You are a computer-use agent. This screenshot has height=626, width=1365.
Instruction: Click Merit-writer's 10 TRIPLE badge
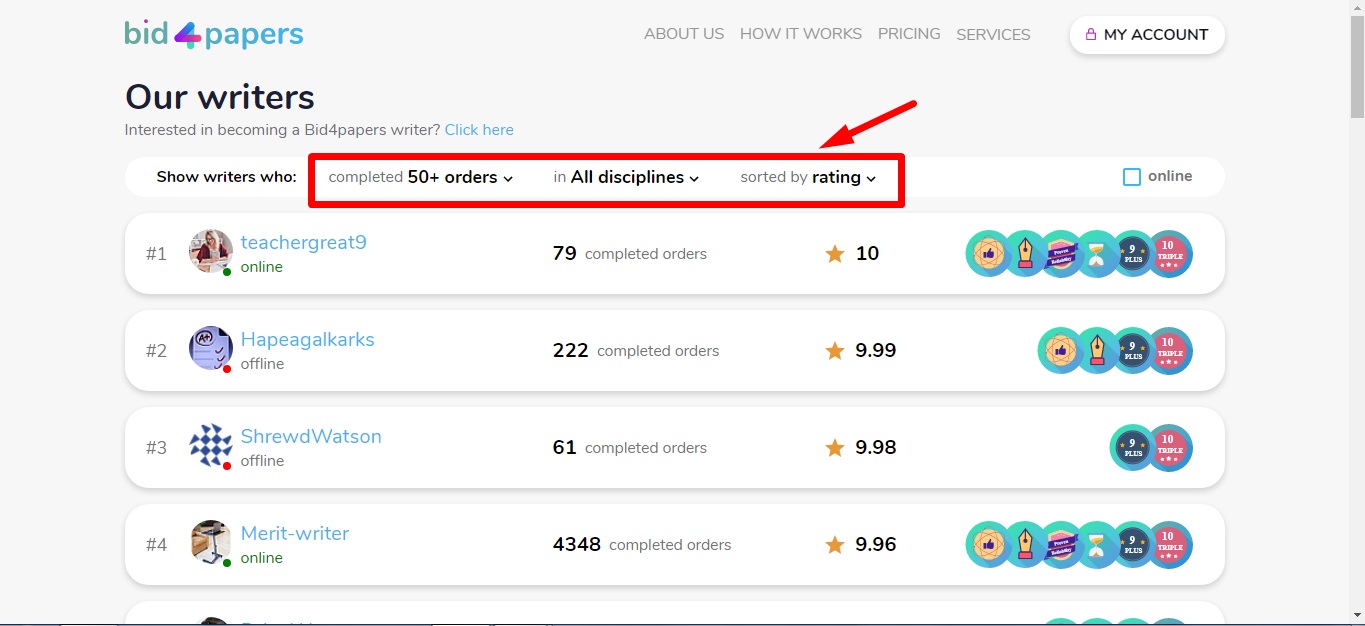coord(1169,545)
